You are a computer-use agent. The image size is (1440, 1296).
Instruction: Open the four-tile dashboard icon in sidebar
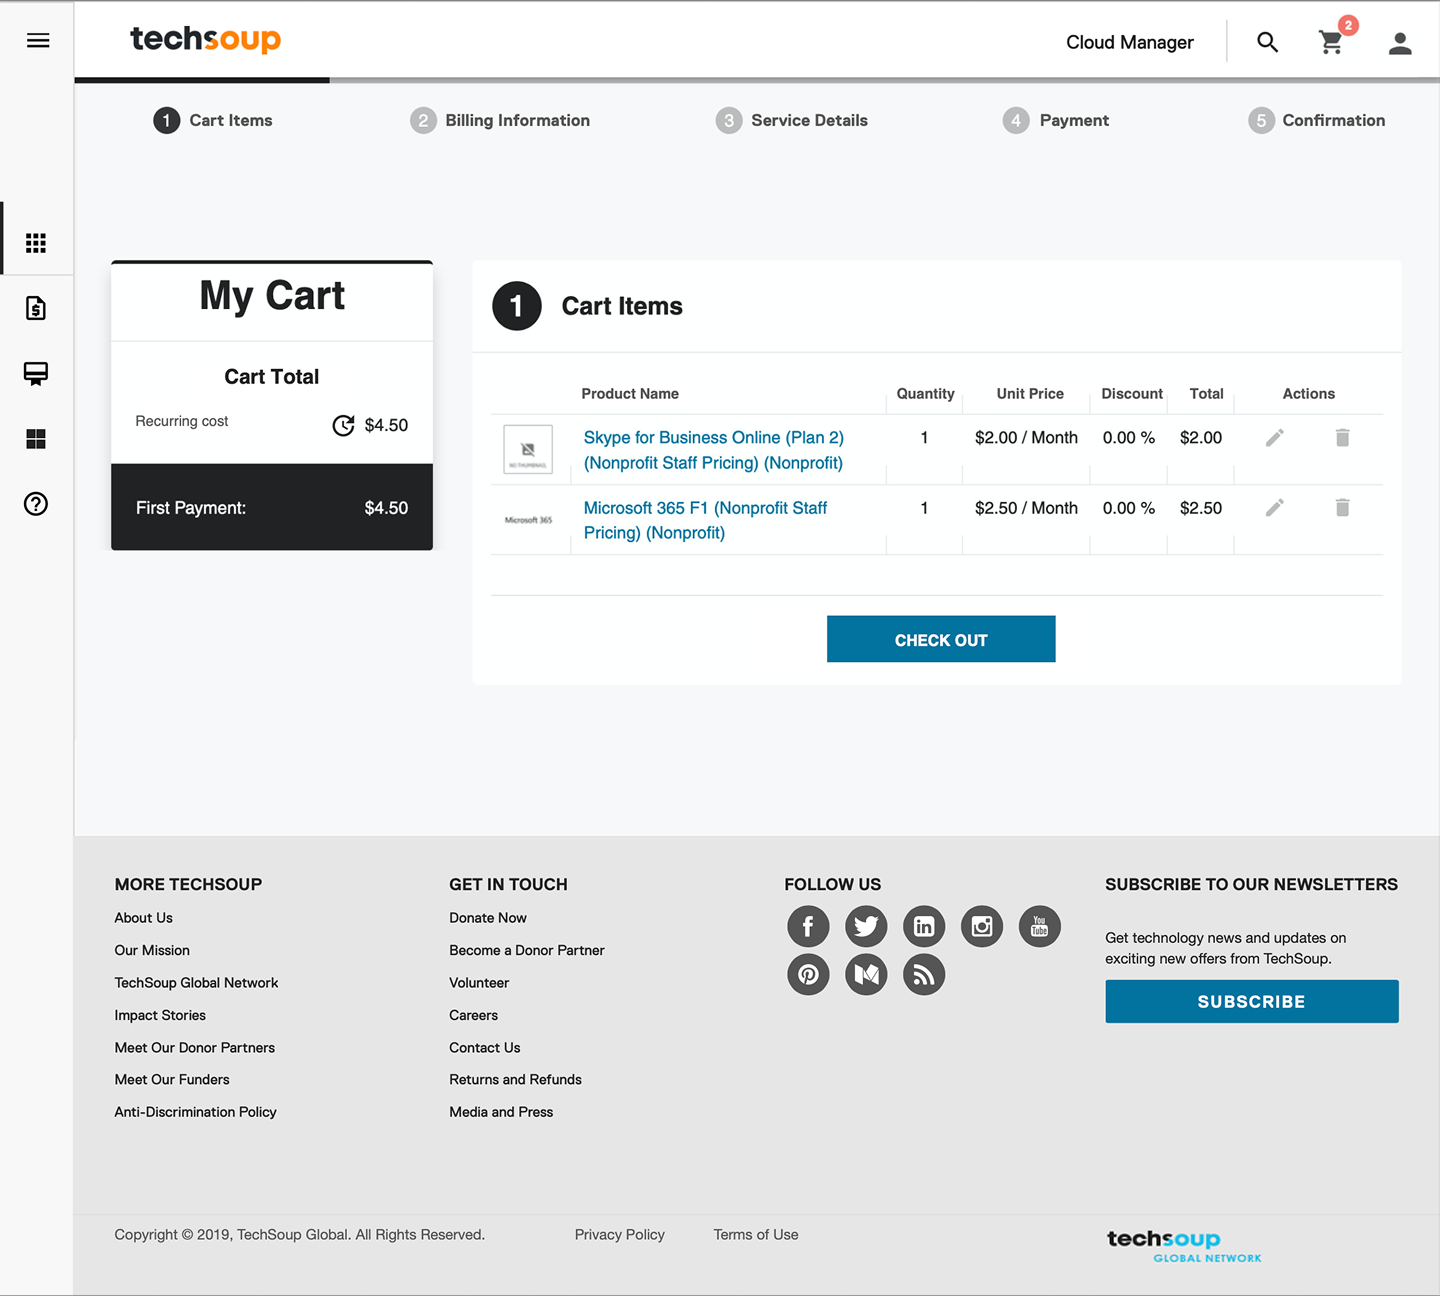click(36, 439)
